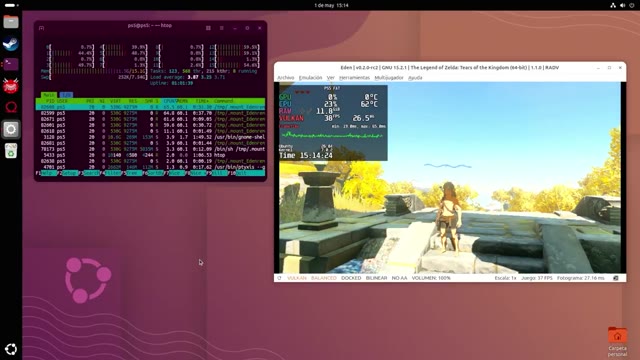The height and width of the screenshot is (360, 640).
Task: Open the Terminal icon in the dock
Action: click(x=11, y=64)
